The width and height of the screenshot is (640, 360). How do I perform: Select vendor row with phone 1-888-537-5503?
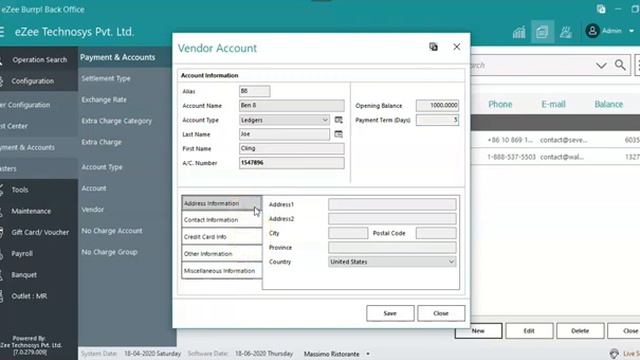(555, 157)
